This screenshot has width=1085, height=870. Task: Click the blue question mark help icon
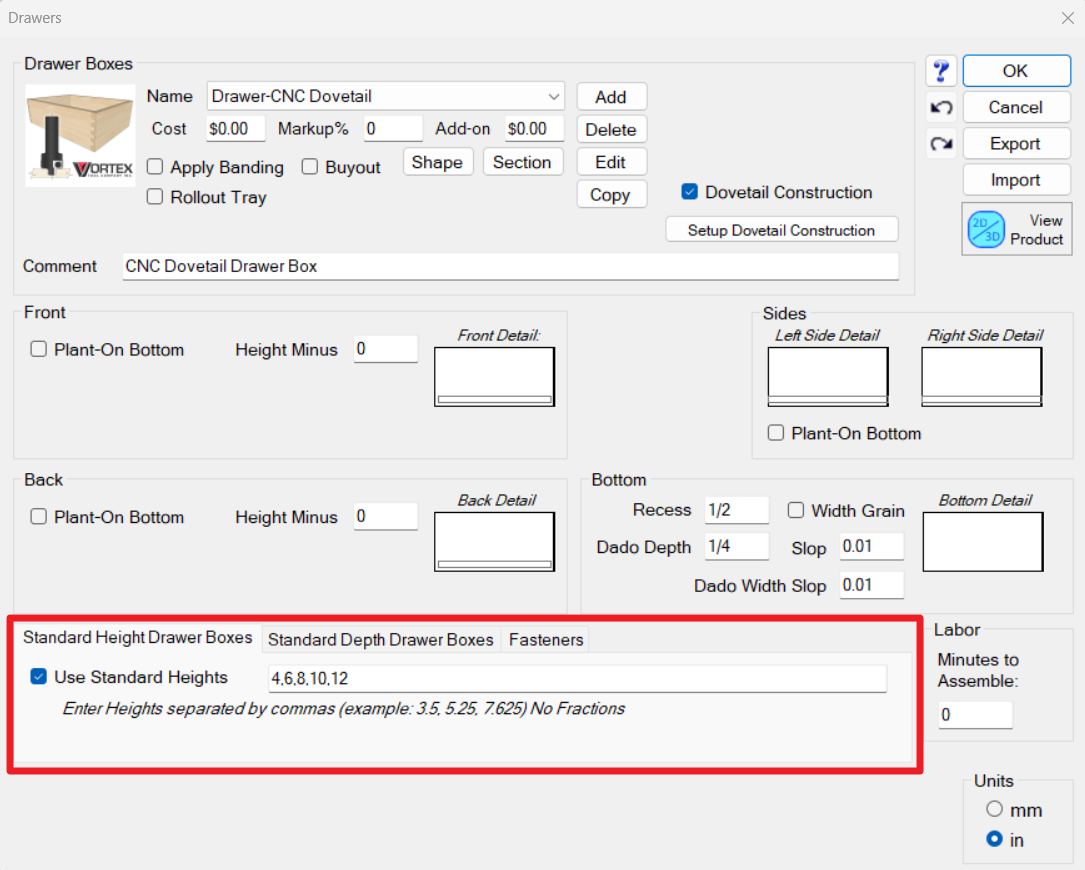(x=940, y=71)
